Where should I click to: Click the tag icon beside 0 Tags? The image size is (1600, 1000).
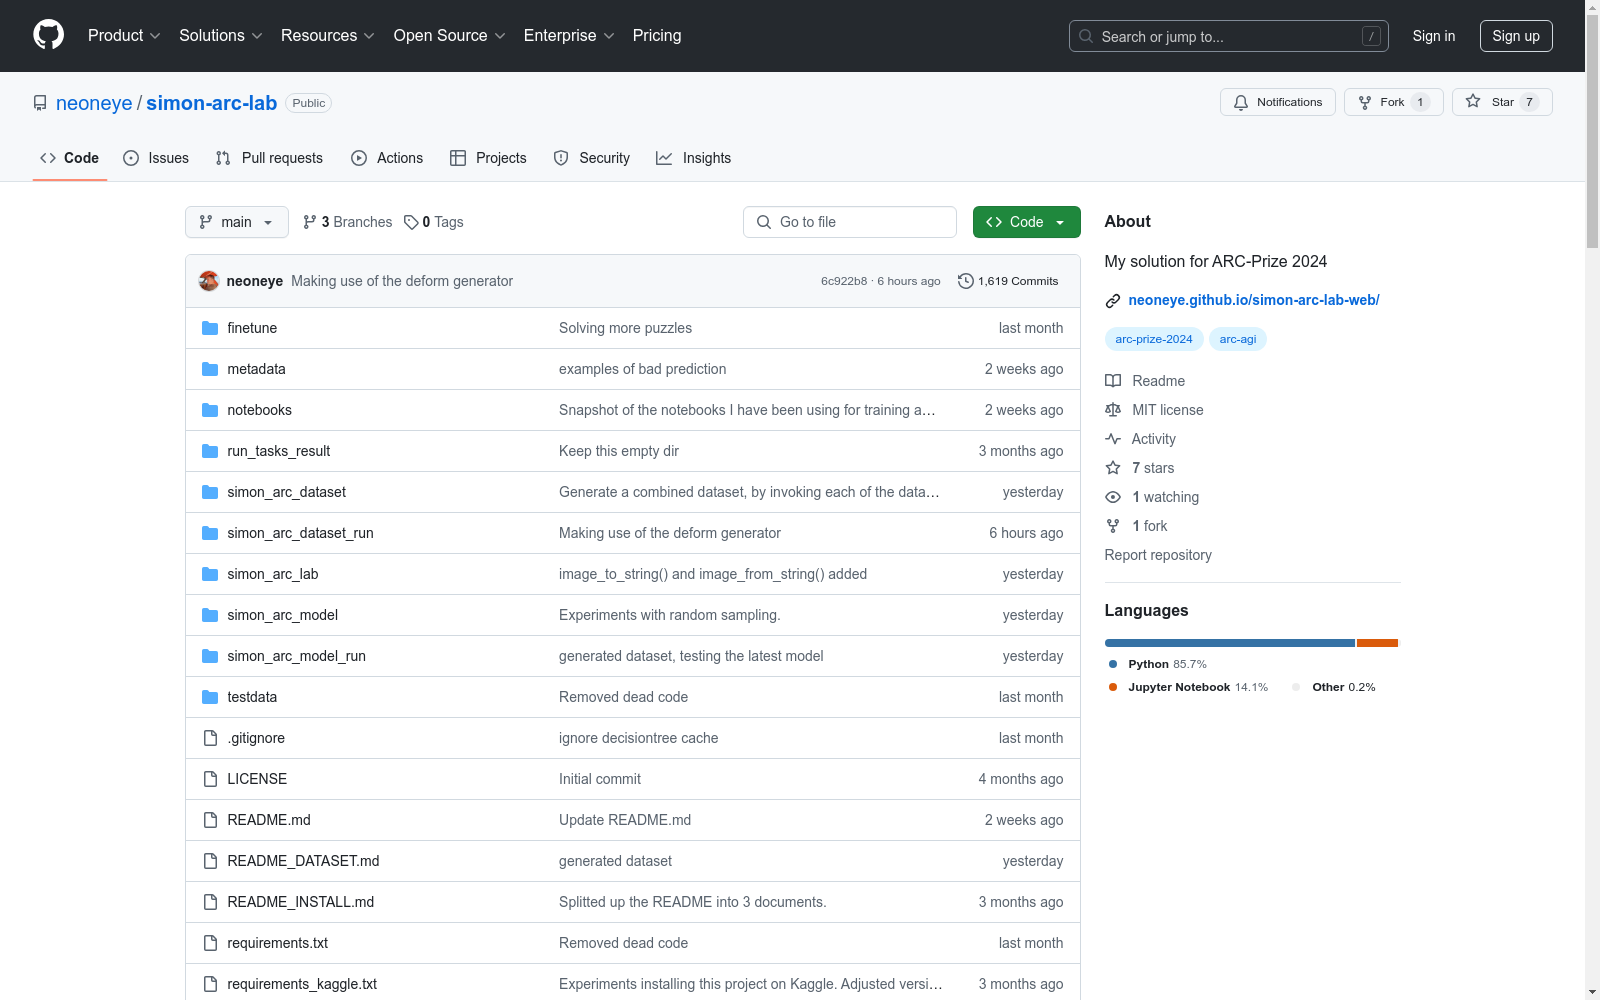[x=411, y=222]
